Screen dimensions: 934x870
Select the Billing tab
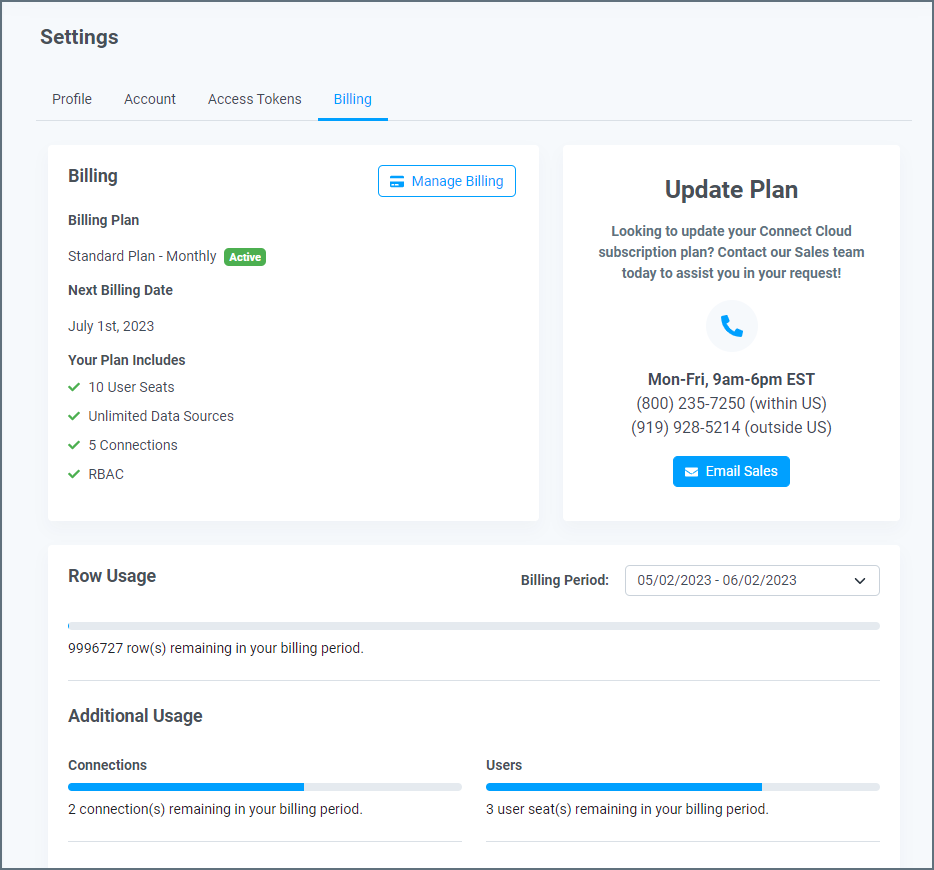(x=353, y=99)
